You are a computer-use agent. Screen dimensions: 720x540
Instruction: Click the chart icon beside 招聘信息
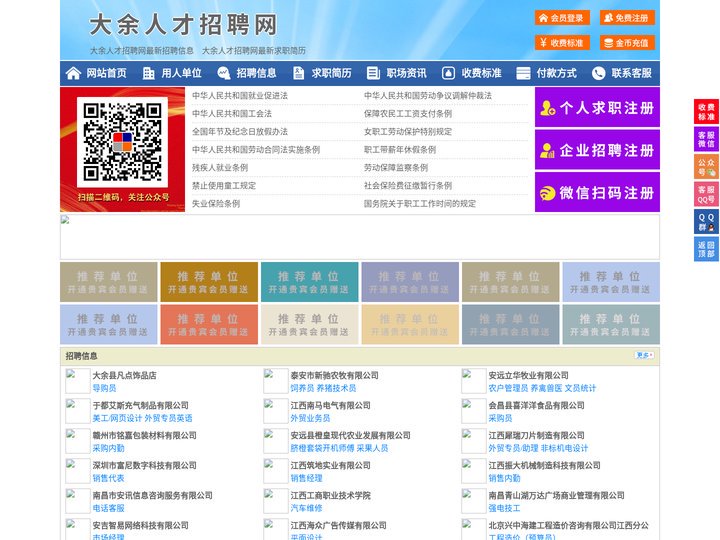(224, 73)
